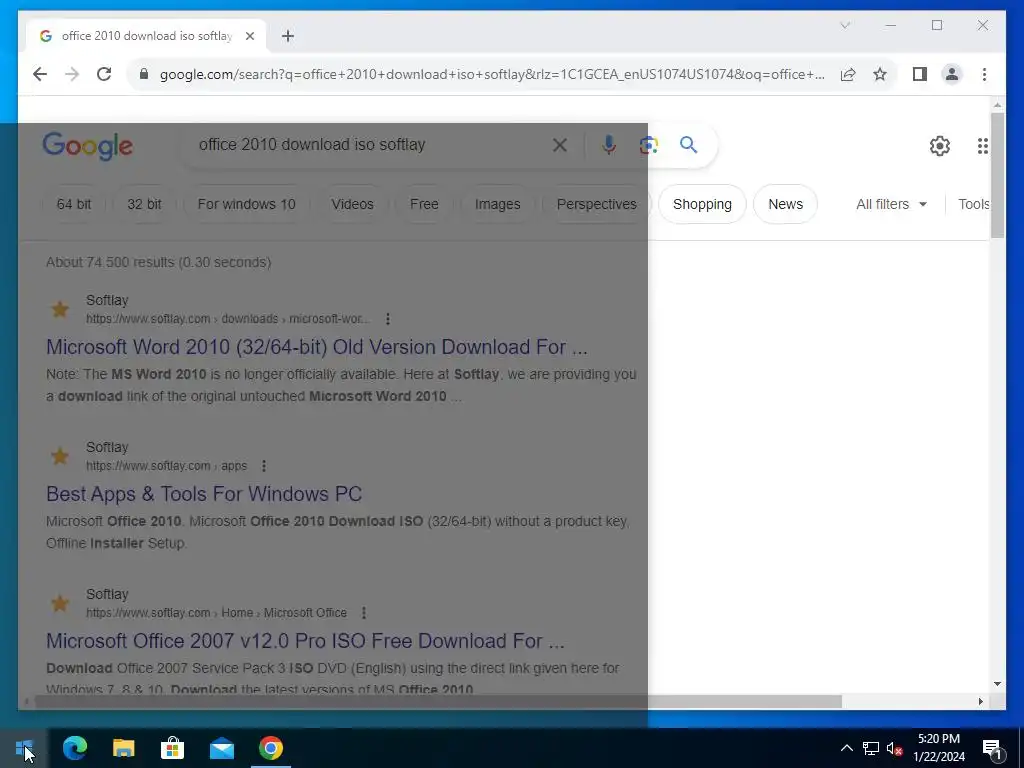Go back to the previous page in Chrome
1024x768 pixels.
click(40, 74)
